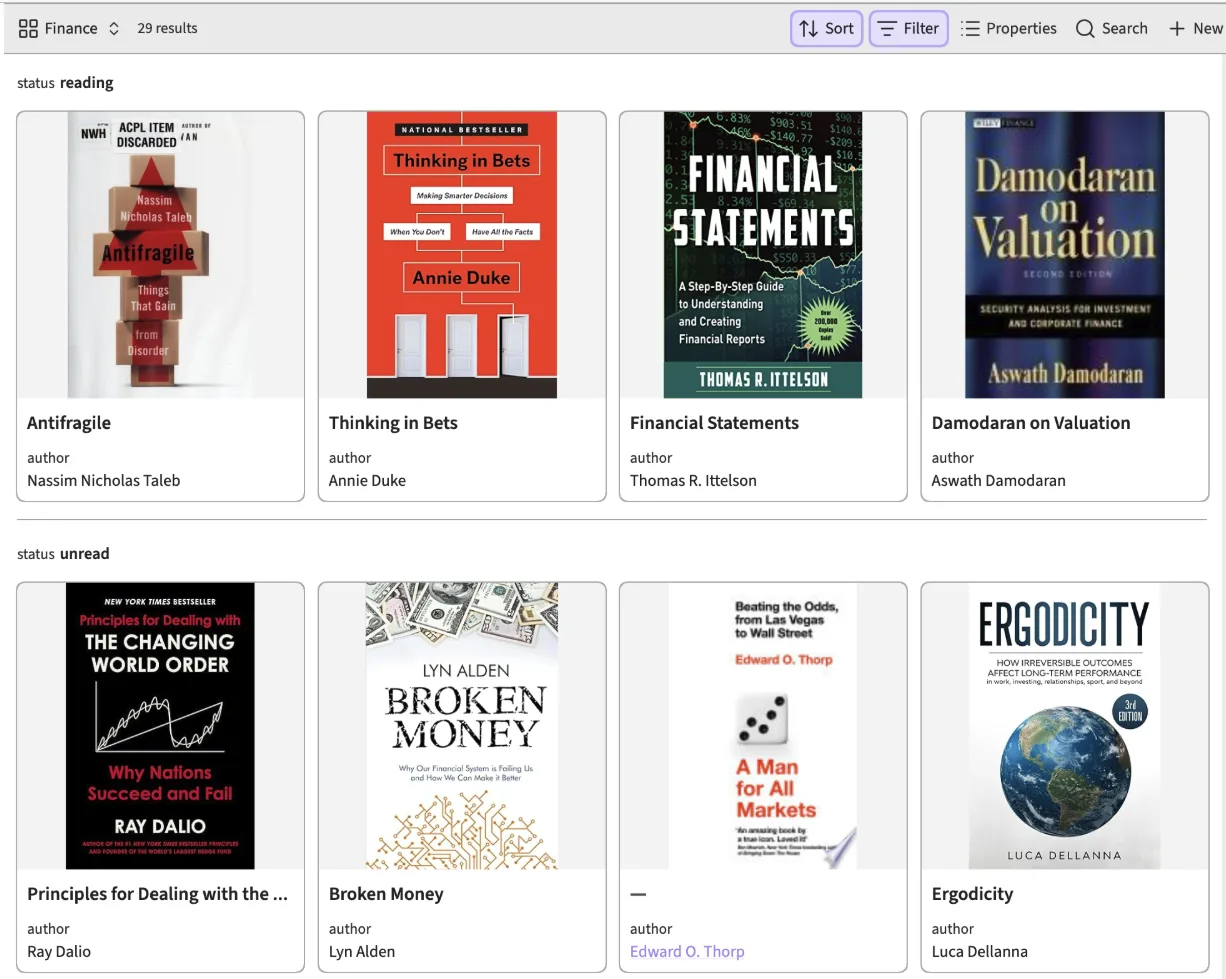Screen dimensions: 1226x979
Task: Open the Thinking in Bets cover image
Action: tap(462, 255)
